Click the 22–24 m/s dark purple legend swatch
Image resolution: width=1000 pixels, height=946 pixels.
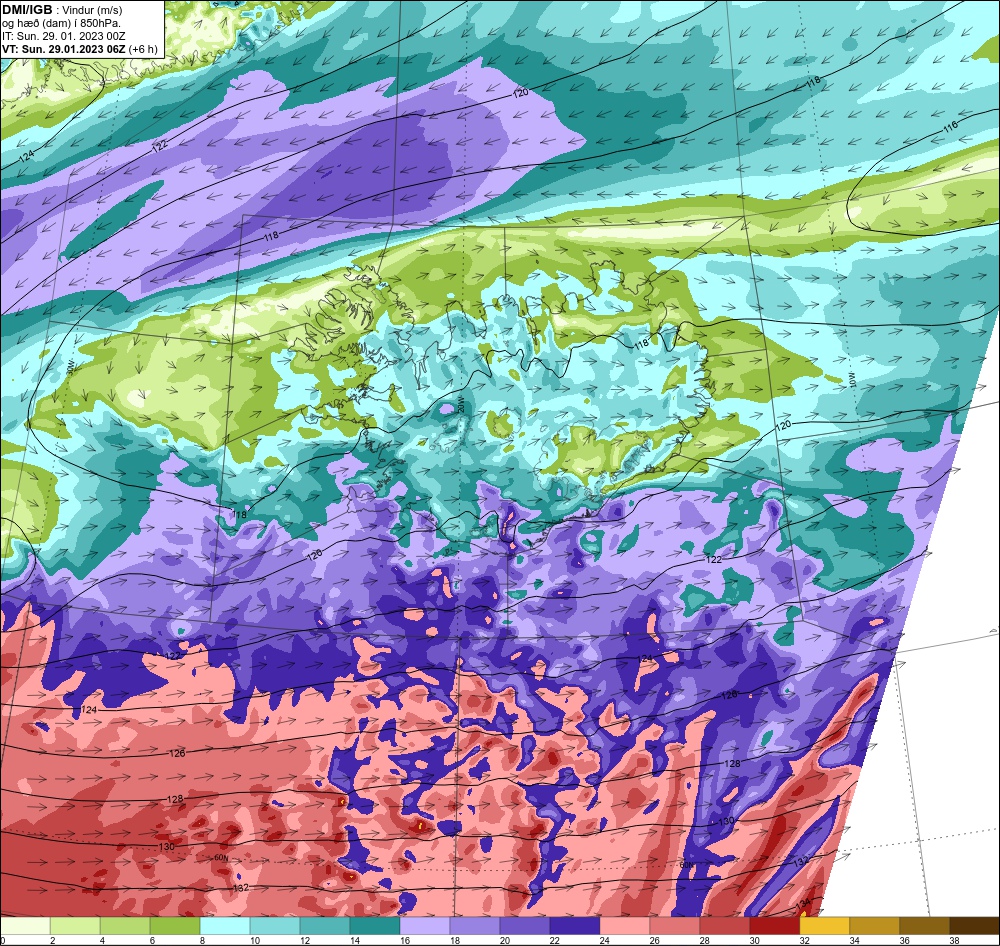coord(575,926)
